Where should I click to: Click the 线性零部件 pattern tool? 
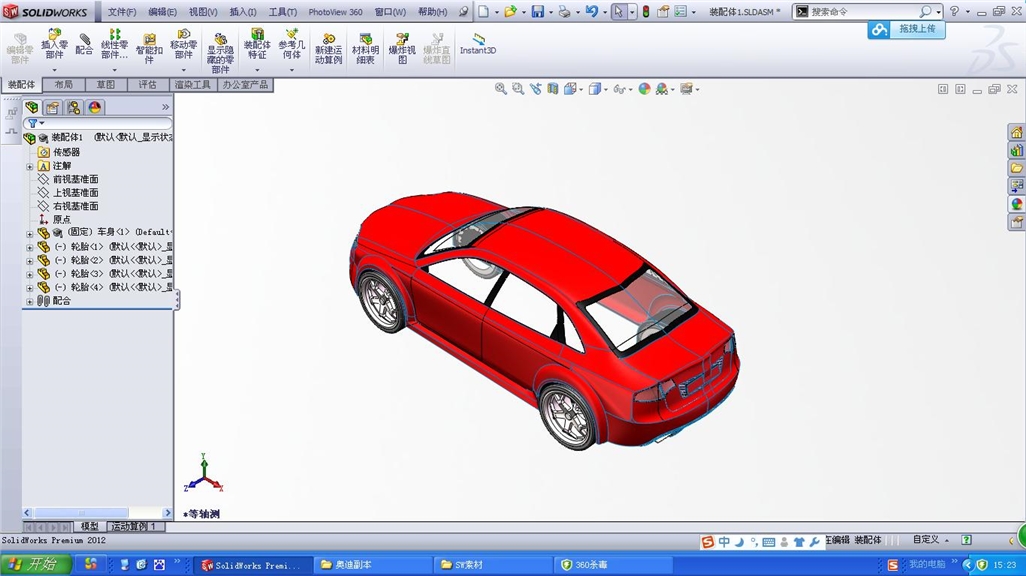[x=115, y=45]
